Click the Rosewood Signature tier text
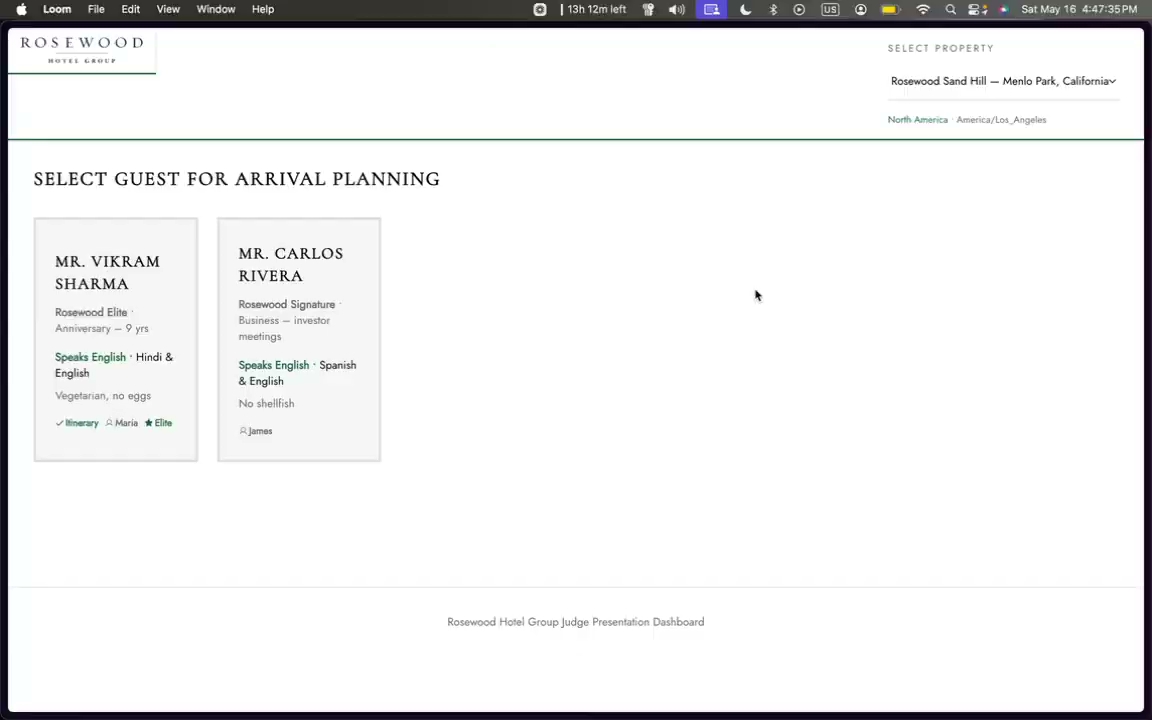The width and height of the screenshot is (1152, 720). pyautogui.click(x=287, y=304)
